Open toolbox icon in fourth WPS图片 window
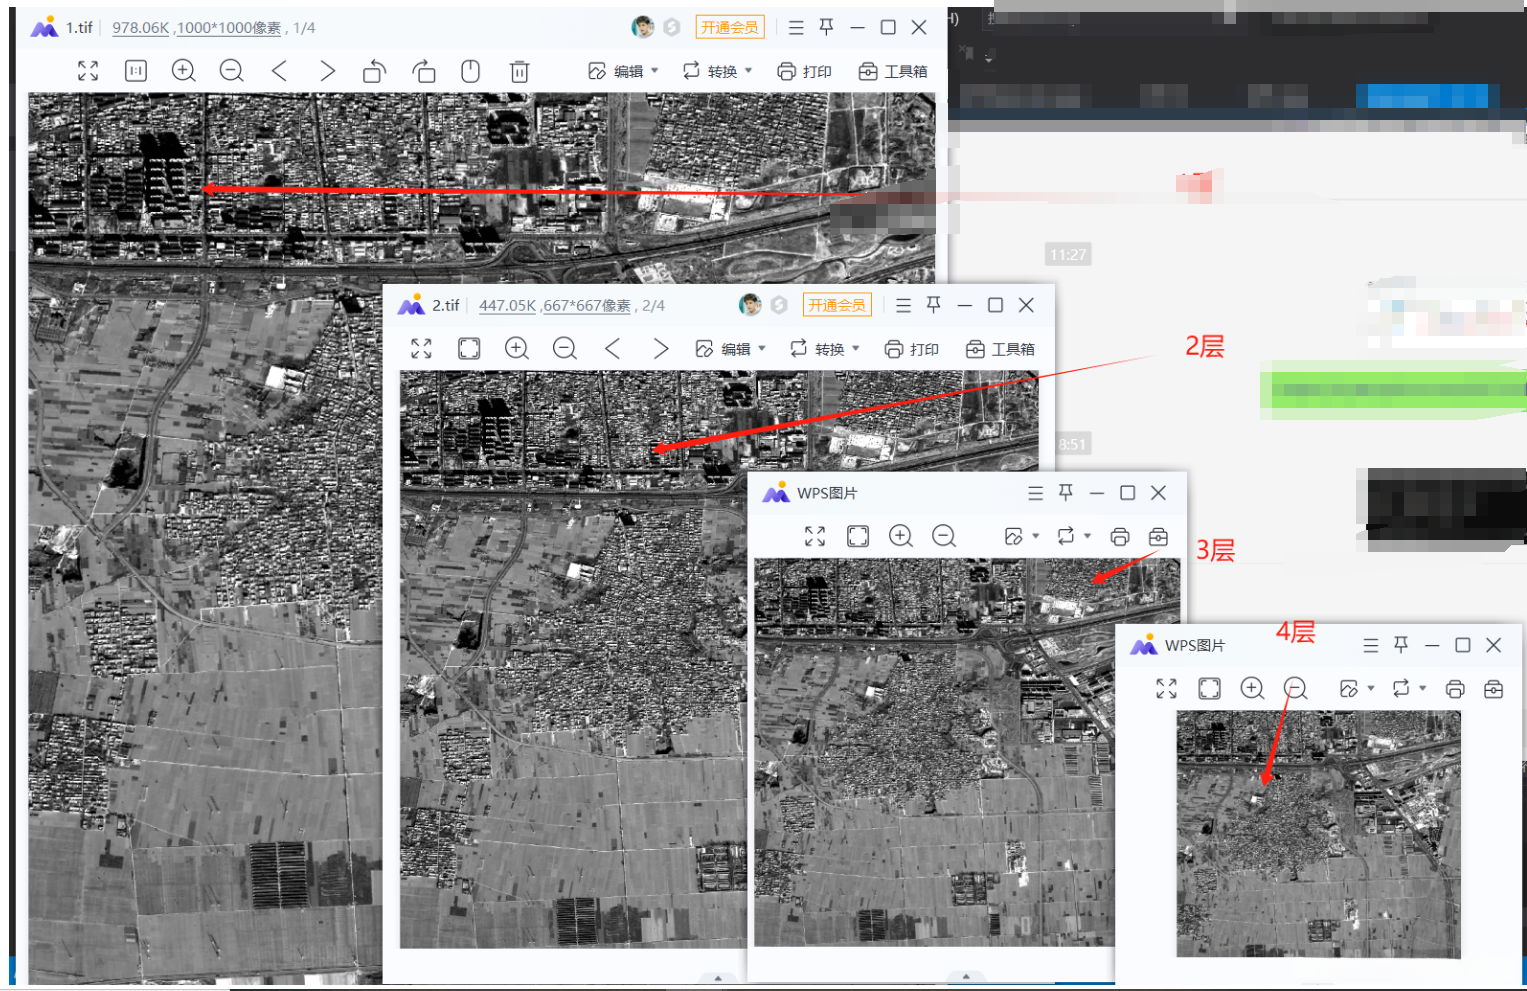 [1493, 689]
